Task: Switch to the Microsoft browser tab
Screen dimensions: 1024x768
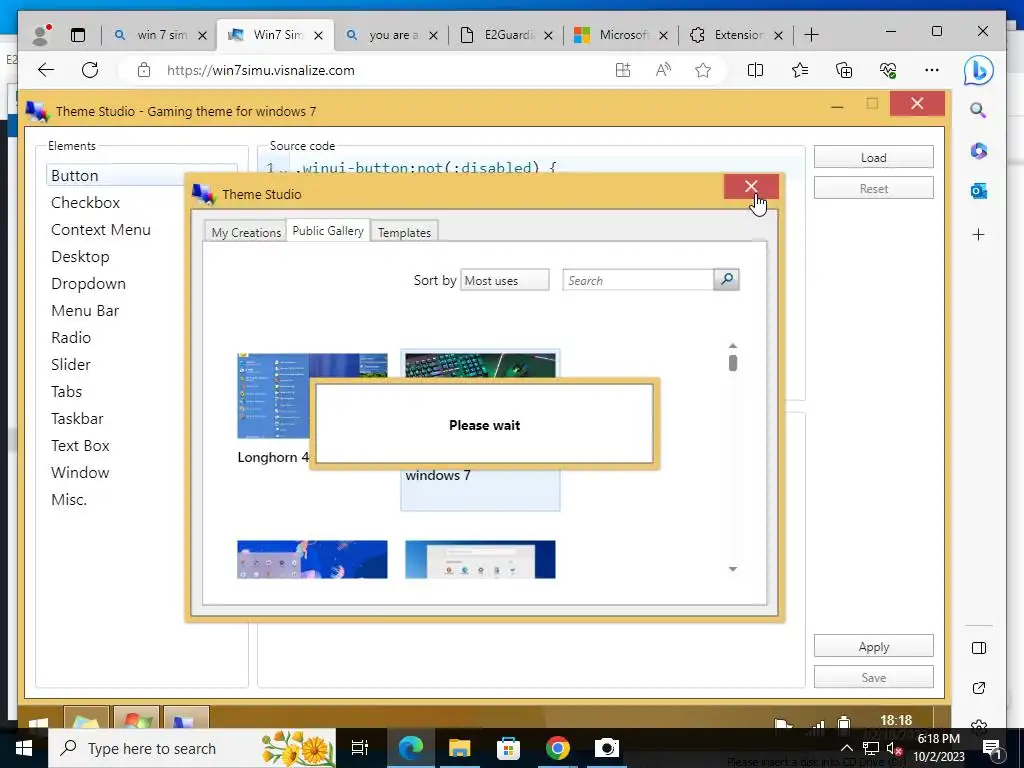Action: pos(623,35)
